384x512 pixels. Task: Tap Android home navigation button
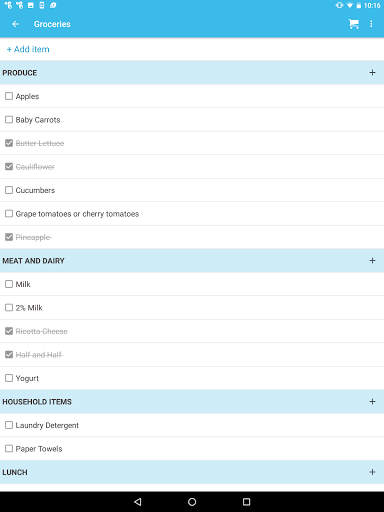(192, 502)
